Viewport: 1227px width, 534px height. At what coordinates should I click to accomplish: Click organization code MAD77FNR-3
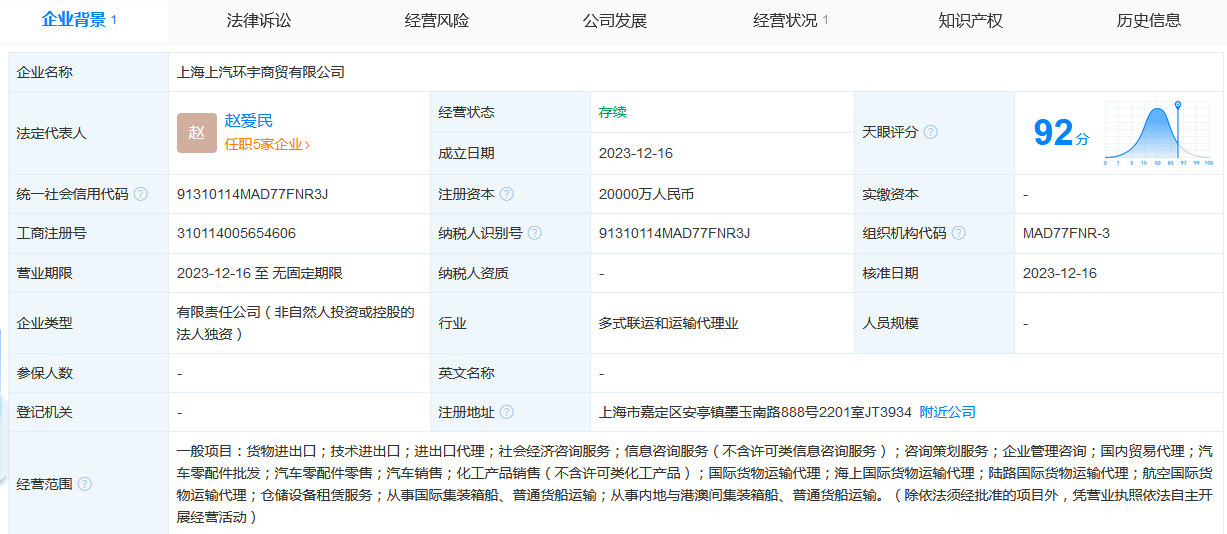pyautogui.click(x=1066, y=233)
